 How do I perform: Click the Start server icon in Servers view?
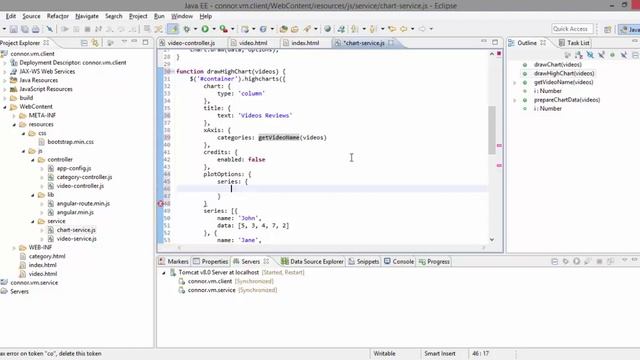coord(576,261)
